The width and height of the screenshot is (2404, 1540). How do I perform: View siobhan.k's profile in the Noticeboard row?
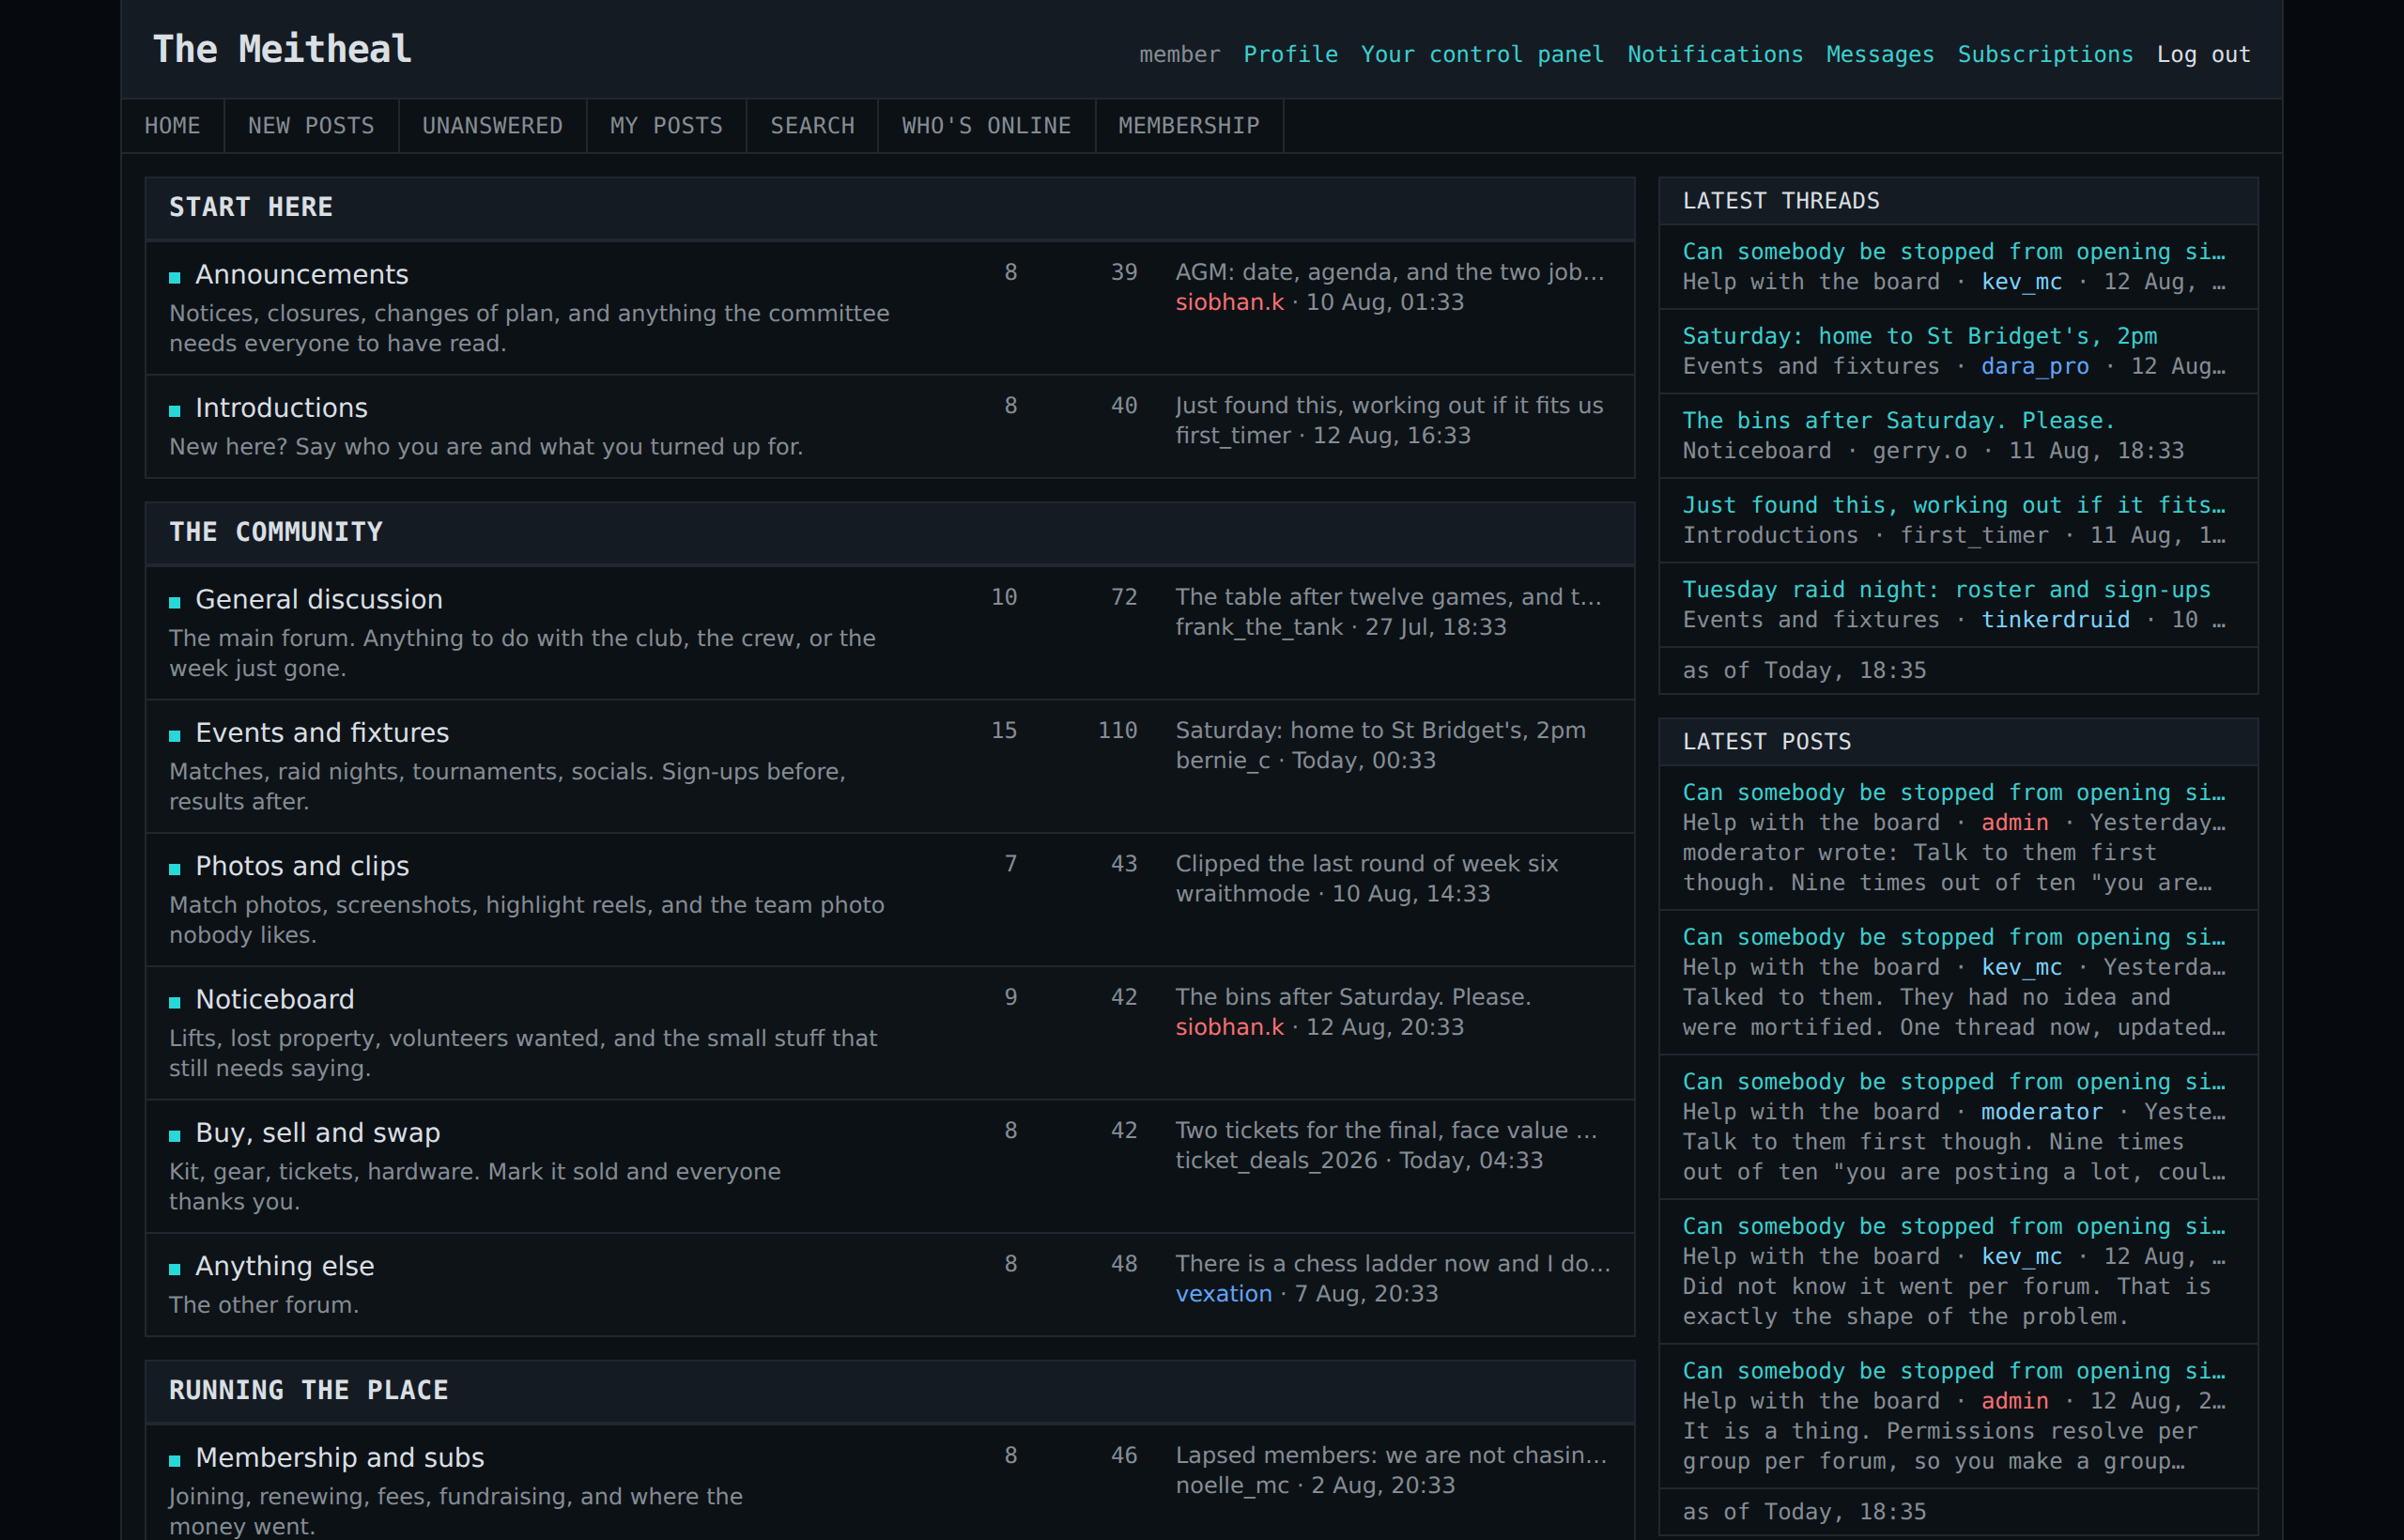point(1229,1027)
